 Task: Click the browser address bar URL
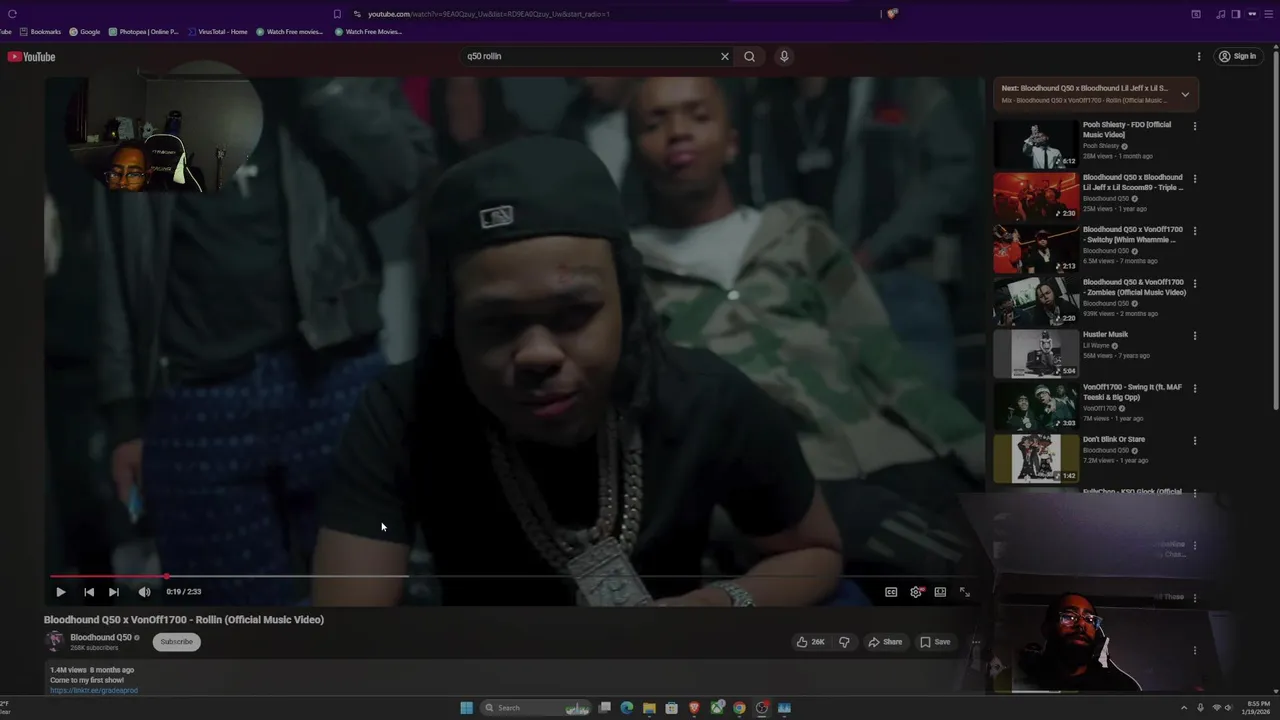[x=488, y=14]
